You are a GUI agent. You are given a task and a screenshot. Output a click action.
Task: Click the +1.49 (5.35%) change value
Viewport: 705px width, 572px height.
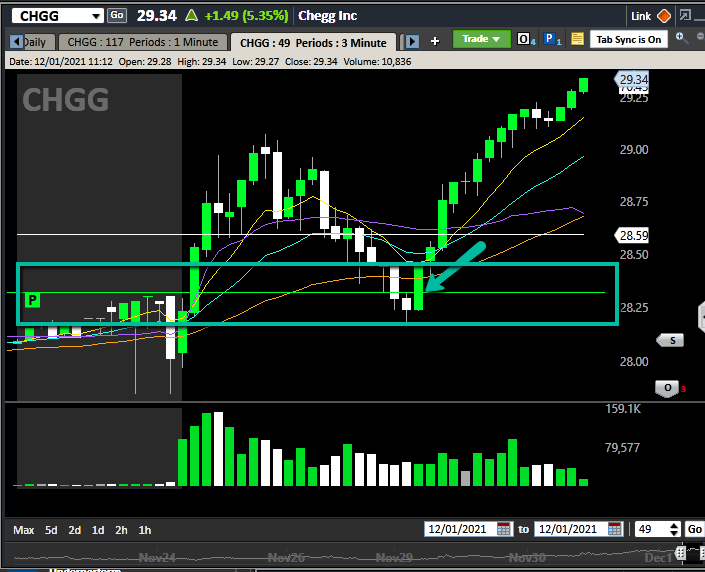click(246, 16)
